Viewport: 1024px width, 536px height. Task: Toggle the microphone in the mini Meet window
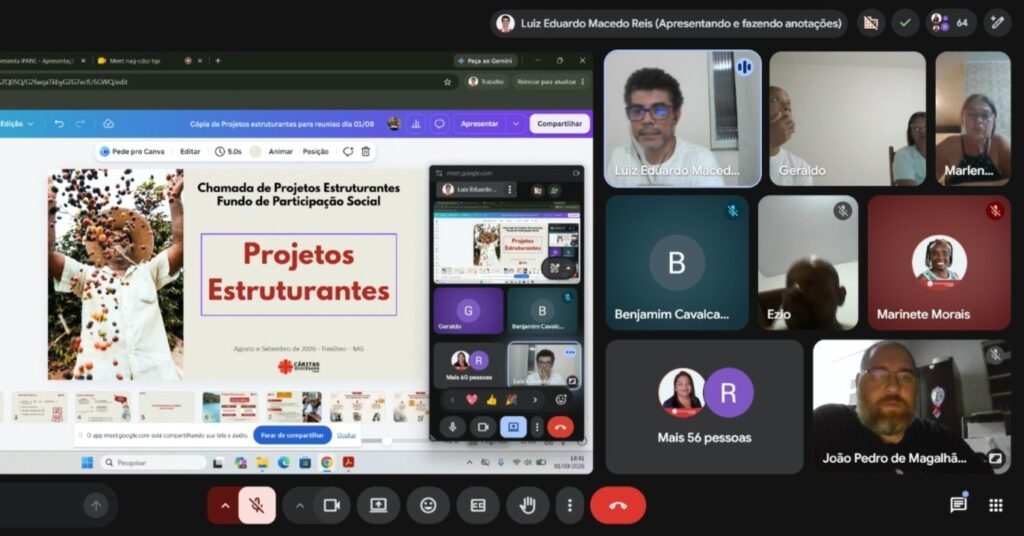[x=452, y=427]
